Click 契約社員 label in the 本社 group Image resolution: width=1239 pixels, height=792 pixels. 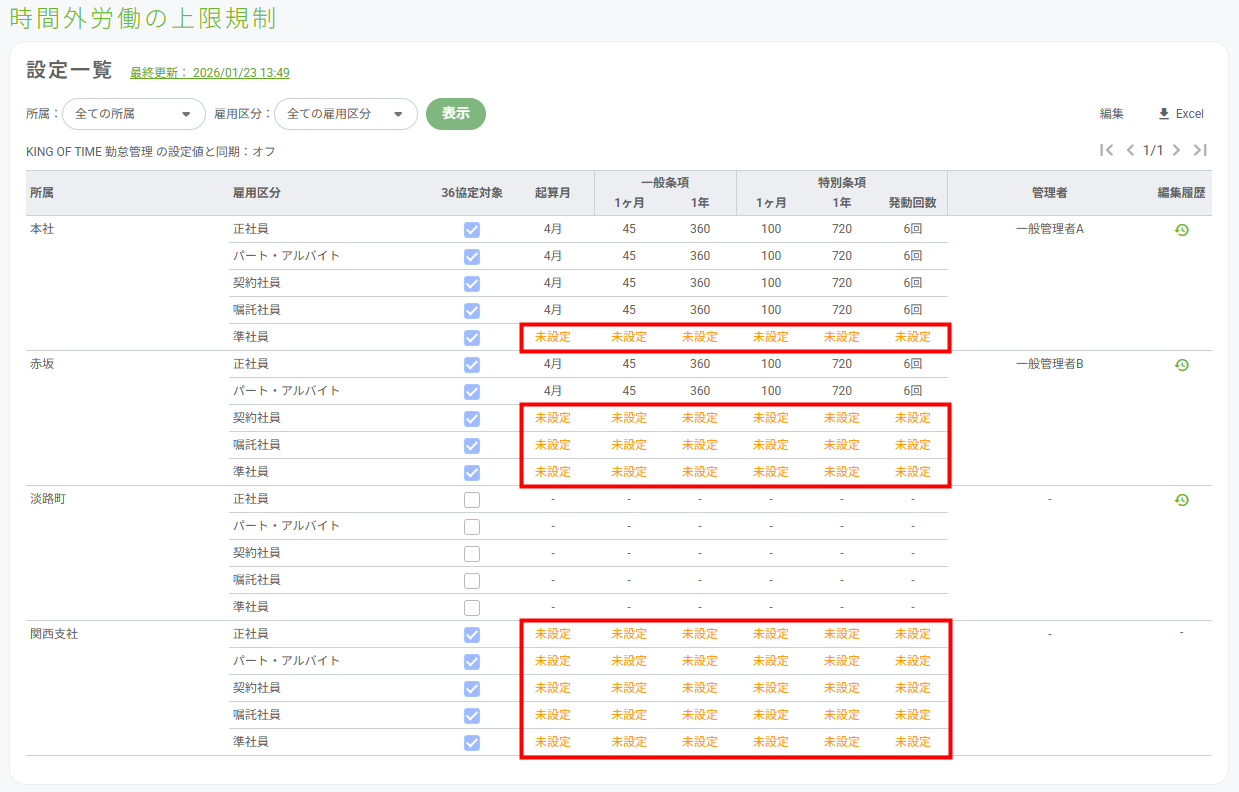tap(257, 283)
